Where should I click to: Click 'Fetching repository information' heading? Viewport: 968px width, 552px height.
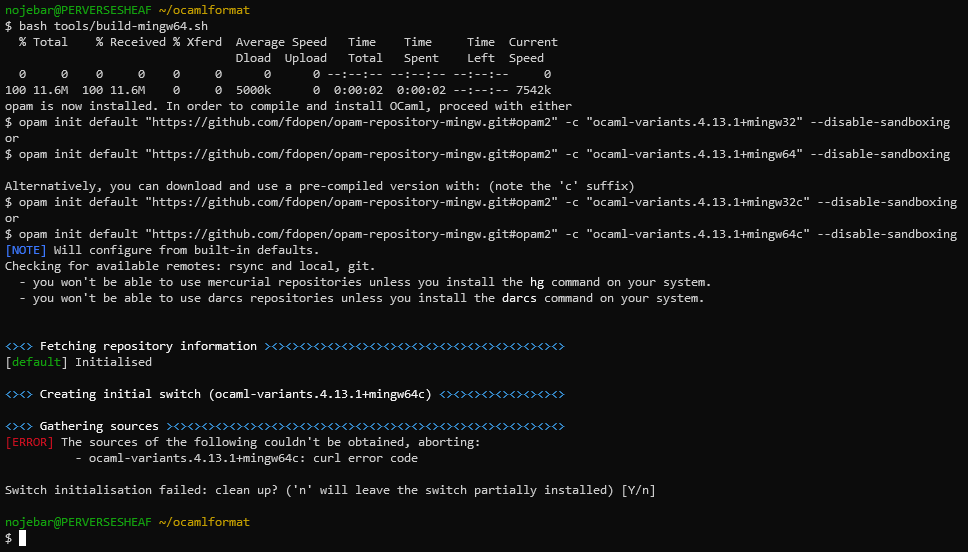[148, 346]
